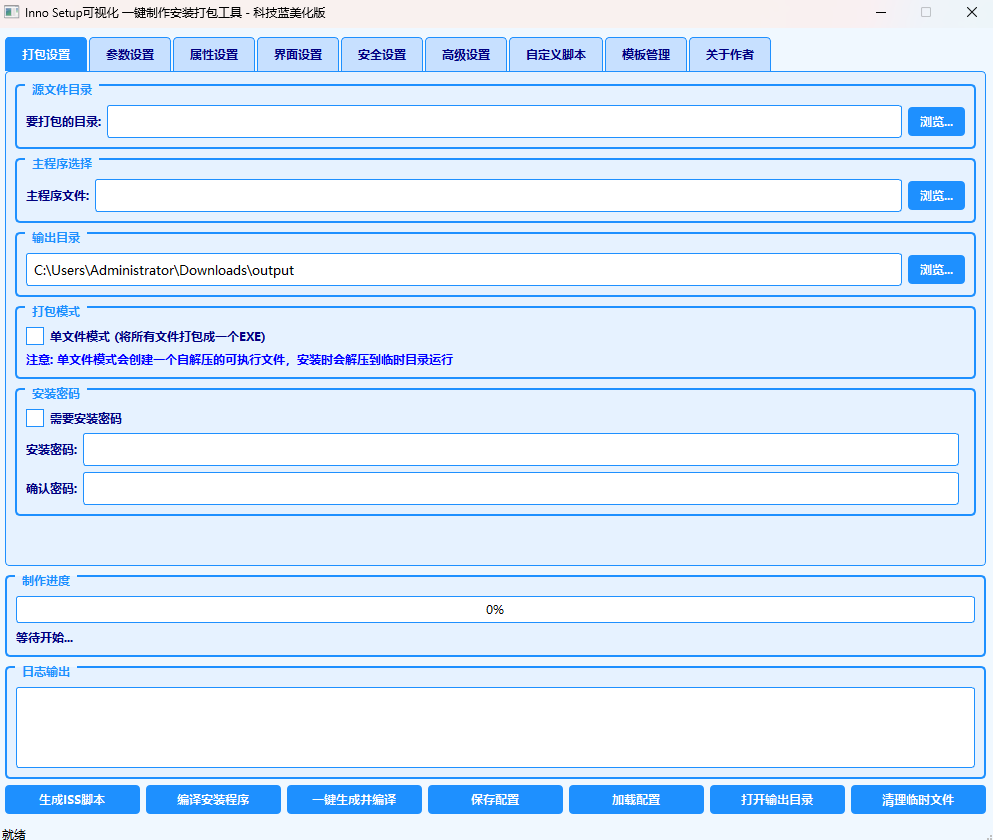Browse for the output directory

(x=936, y=270)
